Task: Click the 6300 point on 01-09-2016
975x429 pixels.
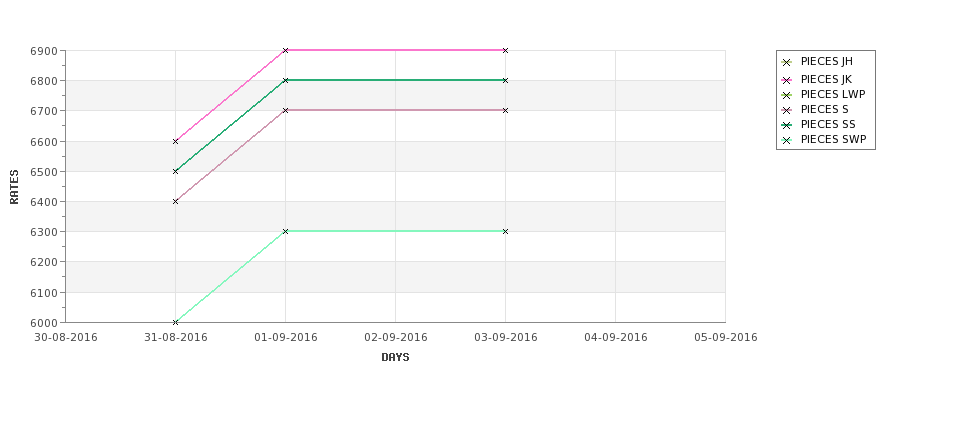Action: pos(285,231)
